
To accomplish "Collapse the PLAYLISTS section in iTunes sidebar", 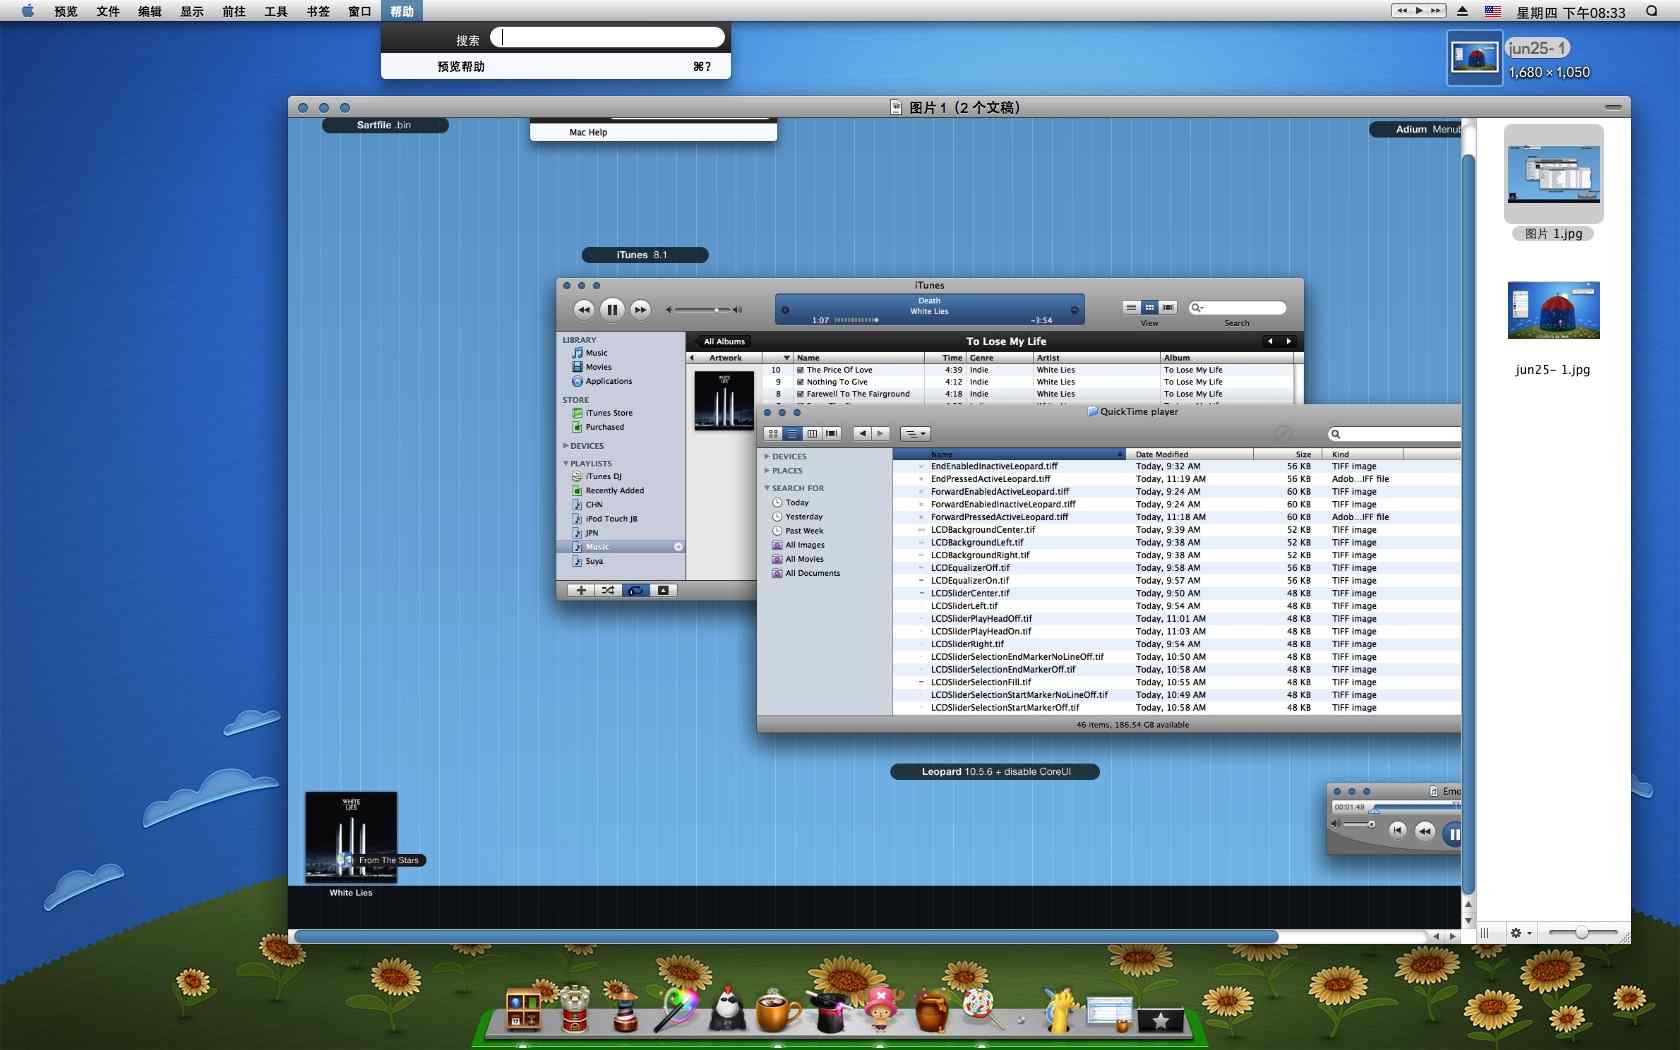I will coord(566,464).
